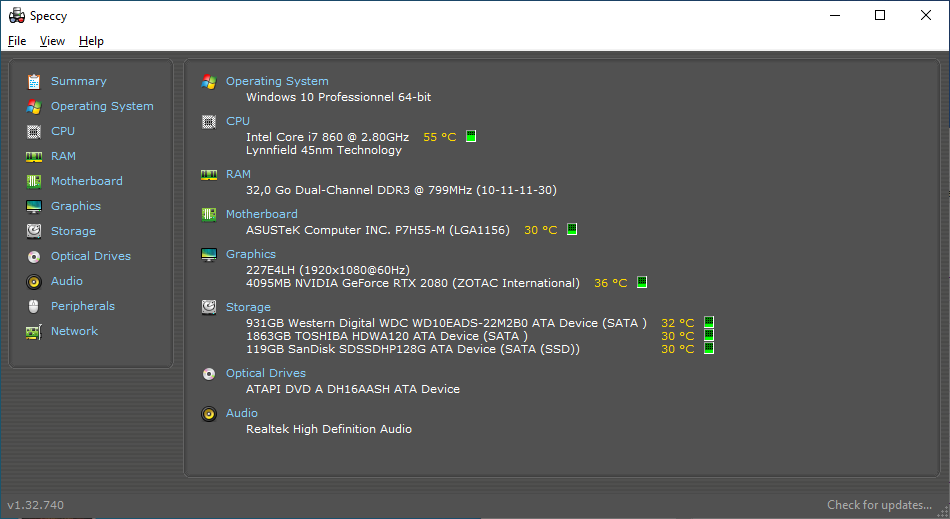Click the SanDisk SSD temperature indicator
Viewport: 950px width, 519px height.
tap(709, 348)
